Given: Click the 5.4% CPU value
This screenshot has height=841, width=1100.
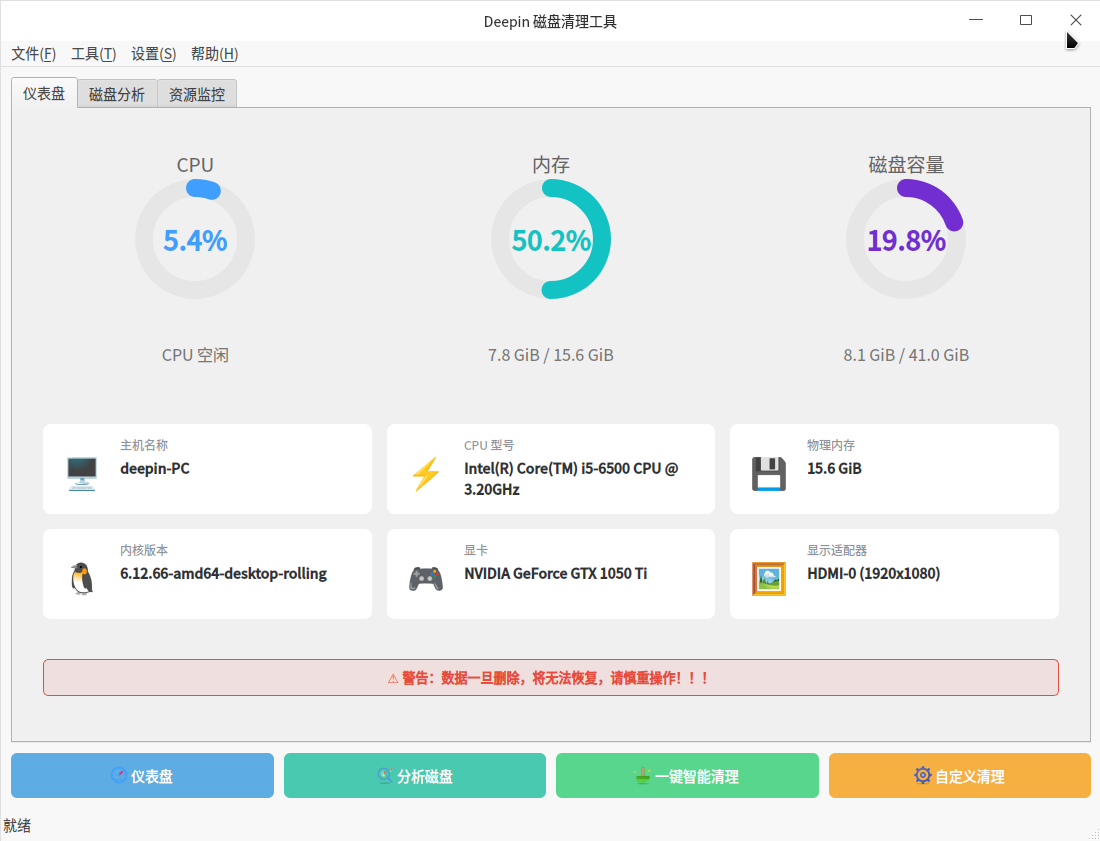Looking at the screenshot, I should [195, 241].
